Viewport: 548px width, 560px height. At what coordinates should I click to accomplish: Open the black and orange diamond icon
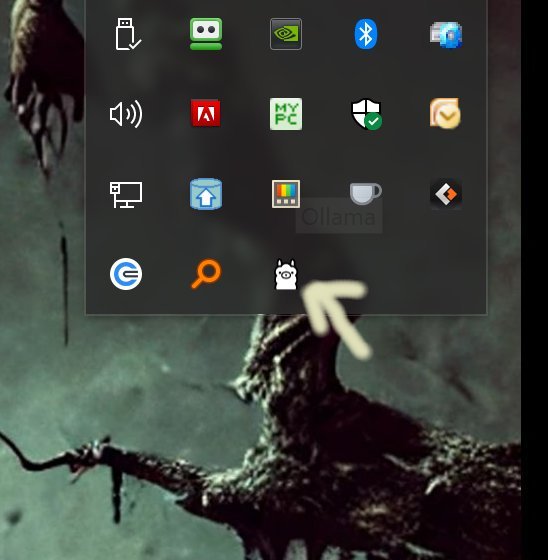pyautogui.click(x=446, y=194)
